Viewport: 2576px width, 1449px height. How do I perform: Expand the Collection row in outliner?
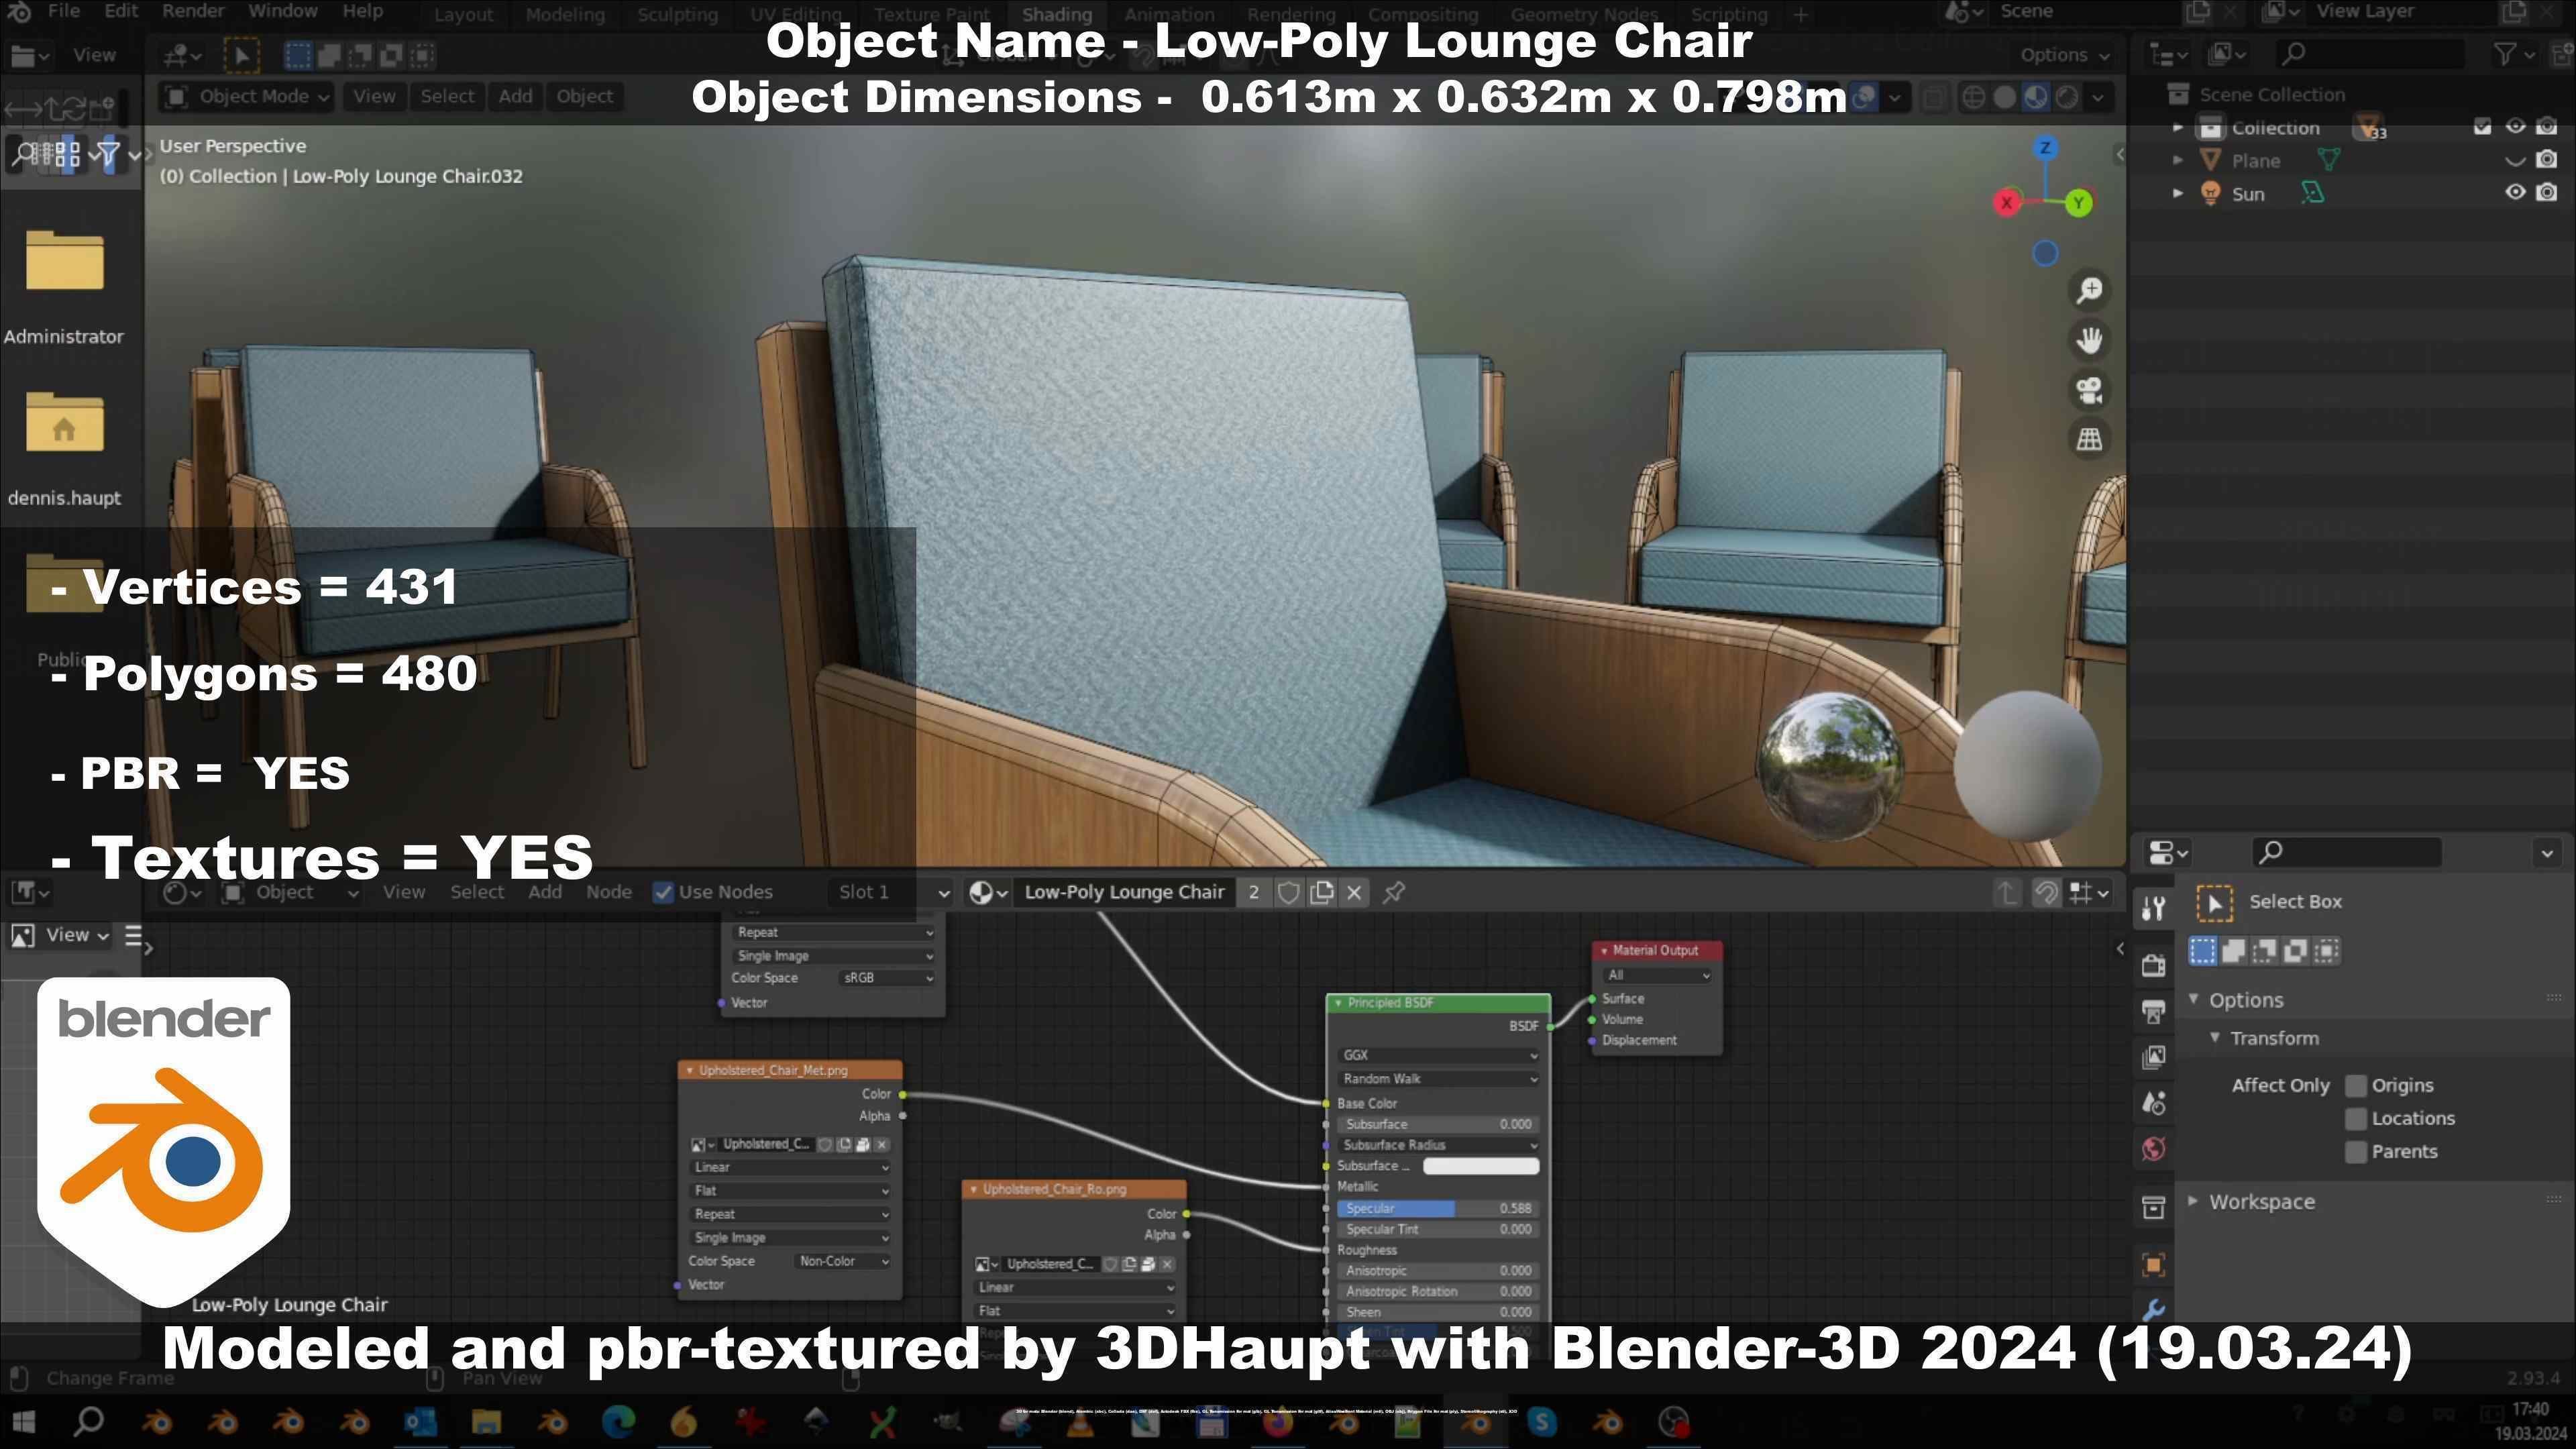(2178, 127)
